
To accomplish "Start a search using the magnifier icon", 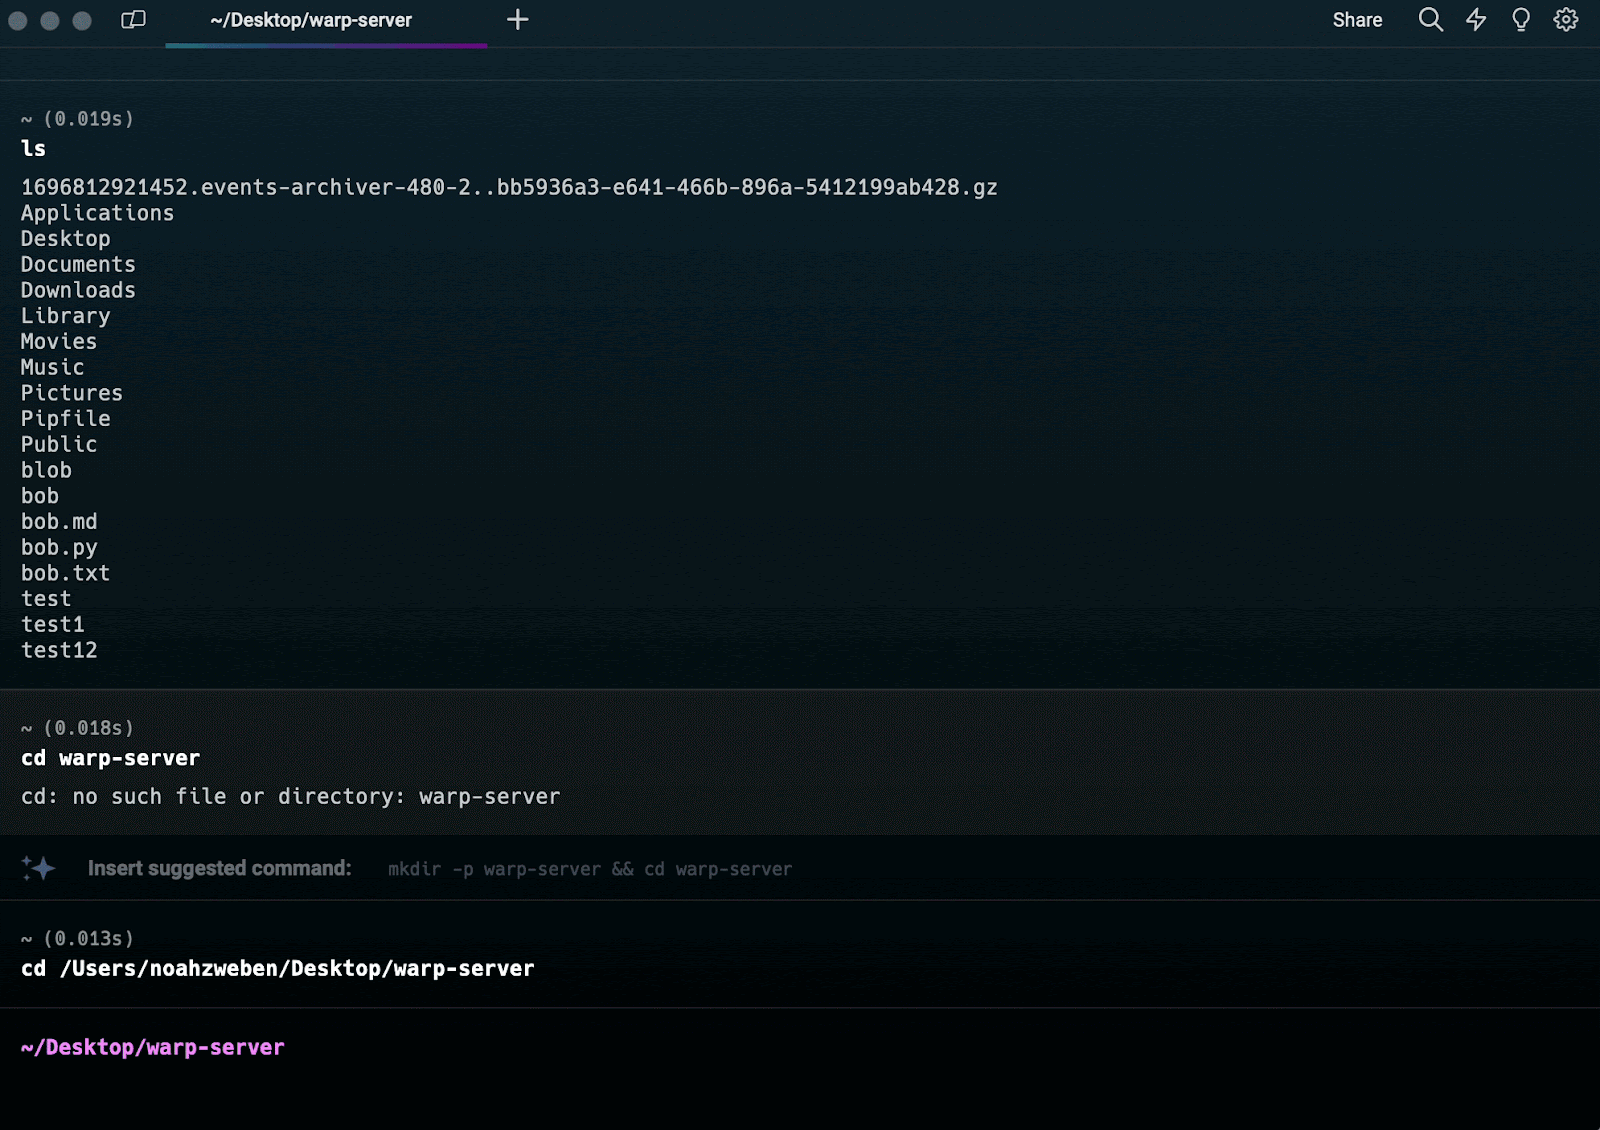I will (1430, 20).
